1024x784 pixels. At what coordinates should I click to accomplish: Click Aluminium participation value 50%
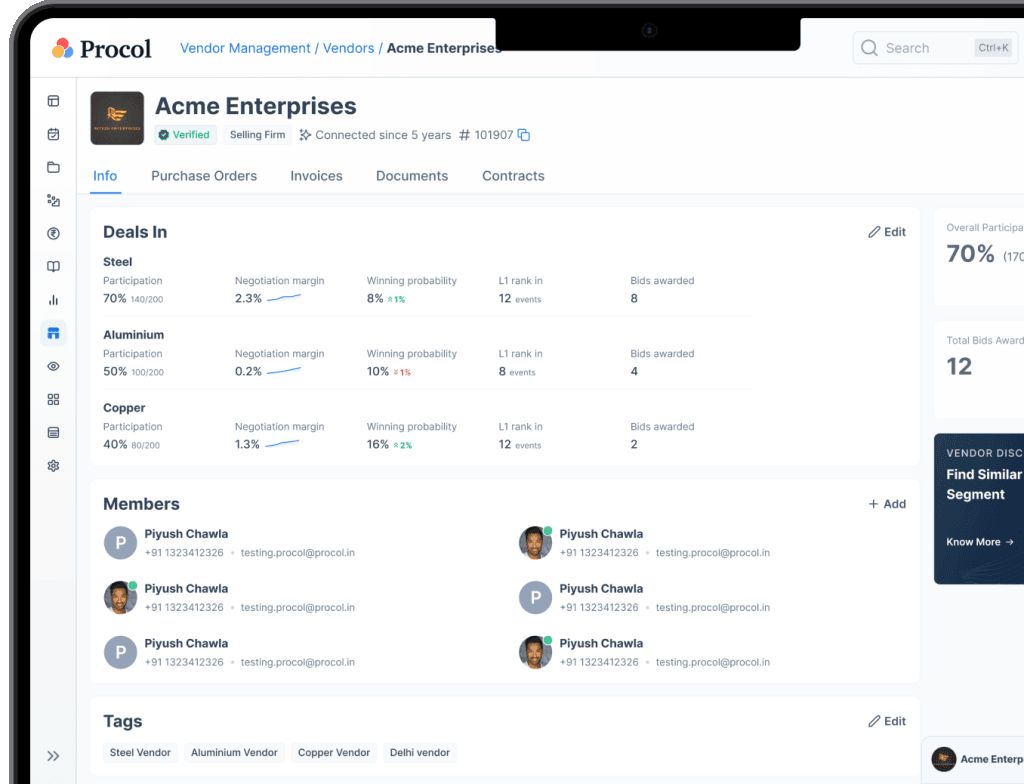click(x=114, y=371)
